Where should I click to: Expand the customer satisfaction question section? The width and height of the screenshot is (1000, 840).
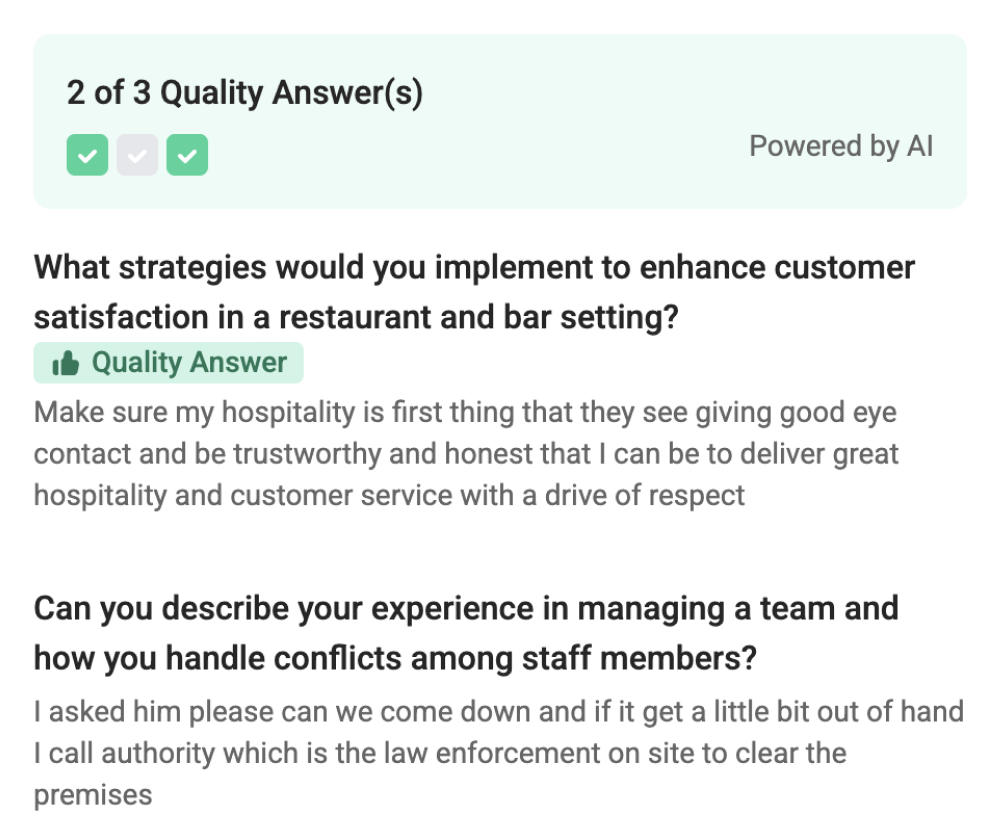[474, 292]
